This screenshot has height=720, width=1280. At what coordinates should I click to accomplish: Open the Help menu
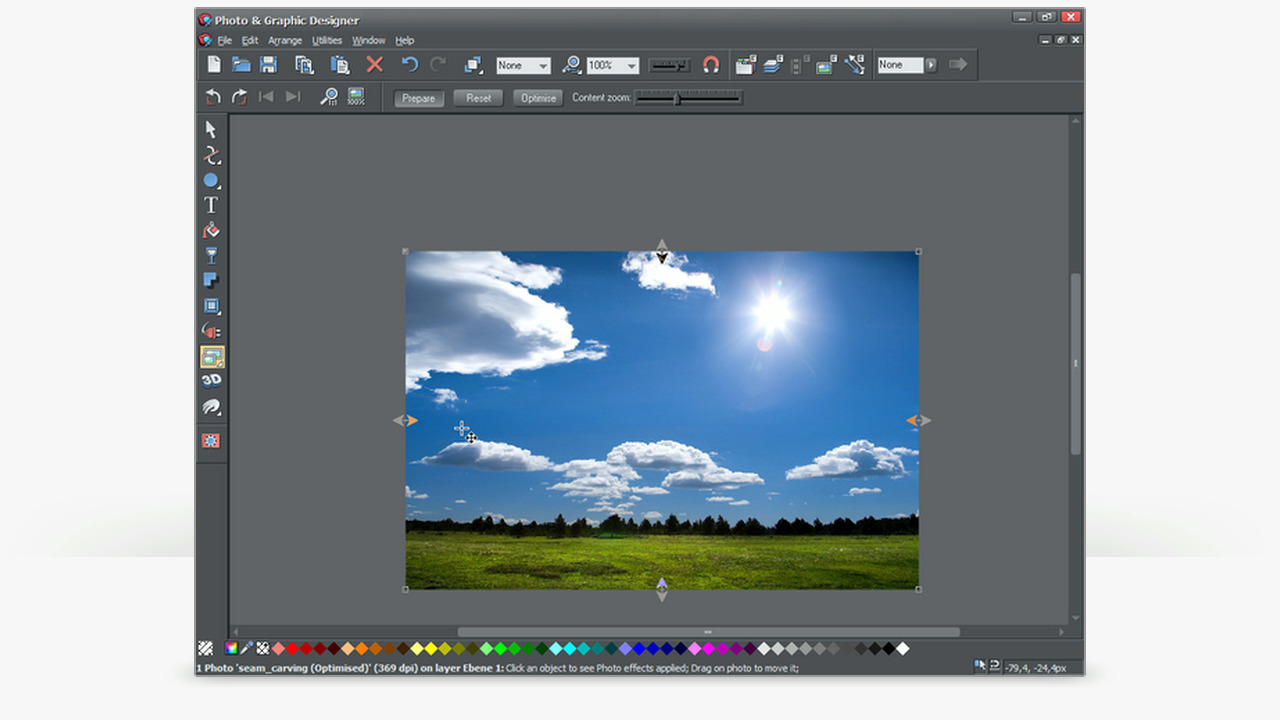point(404,41)
